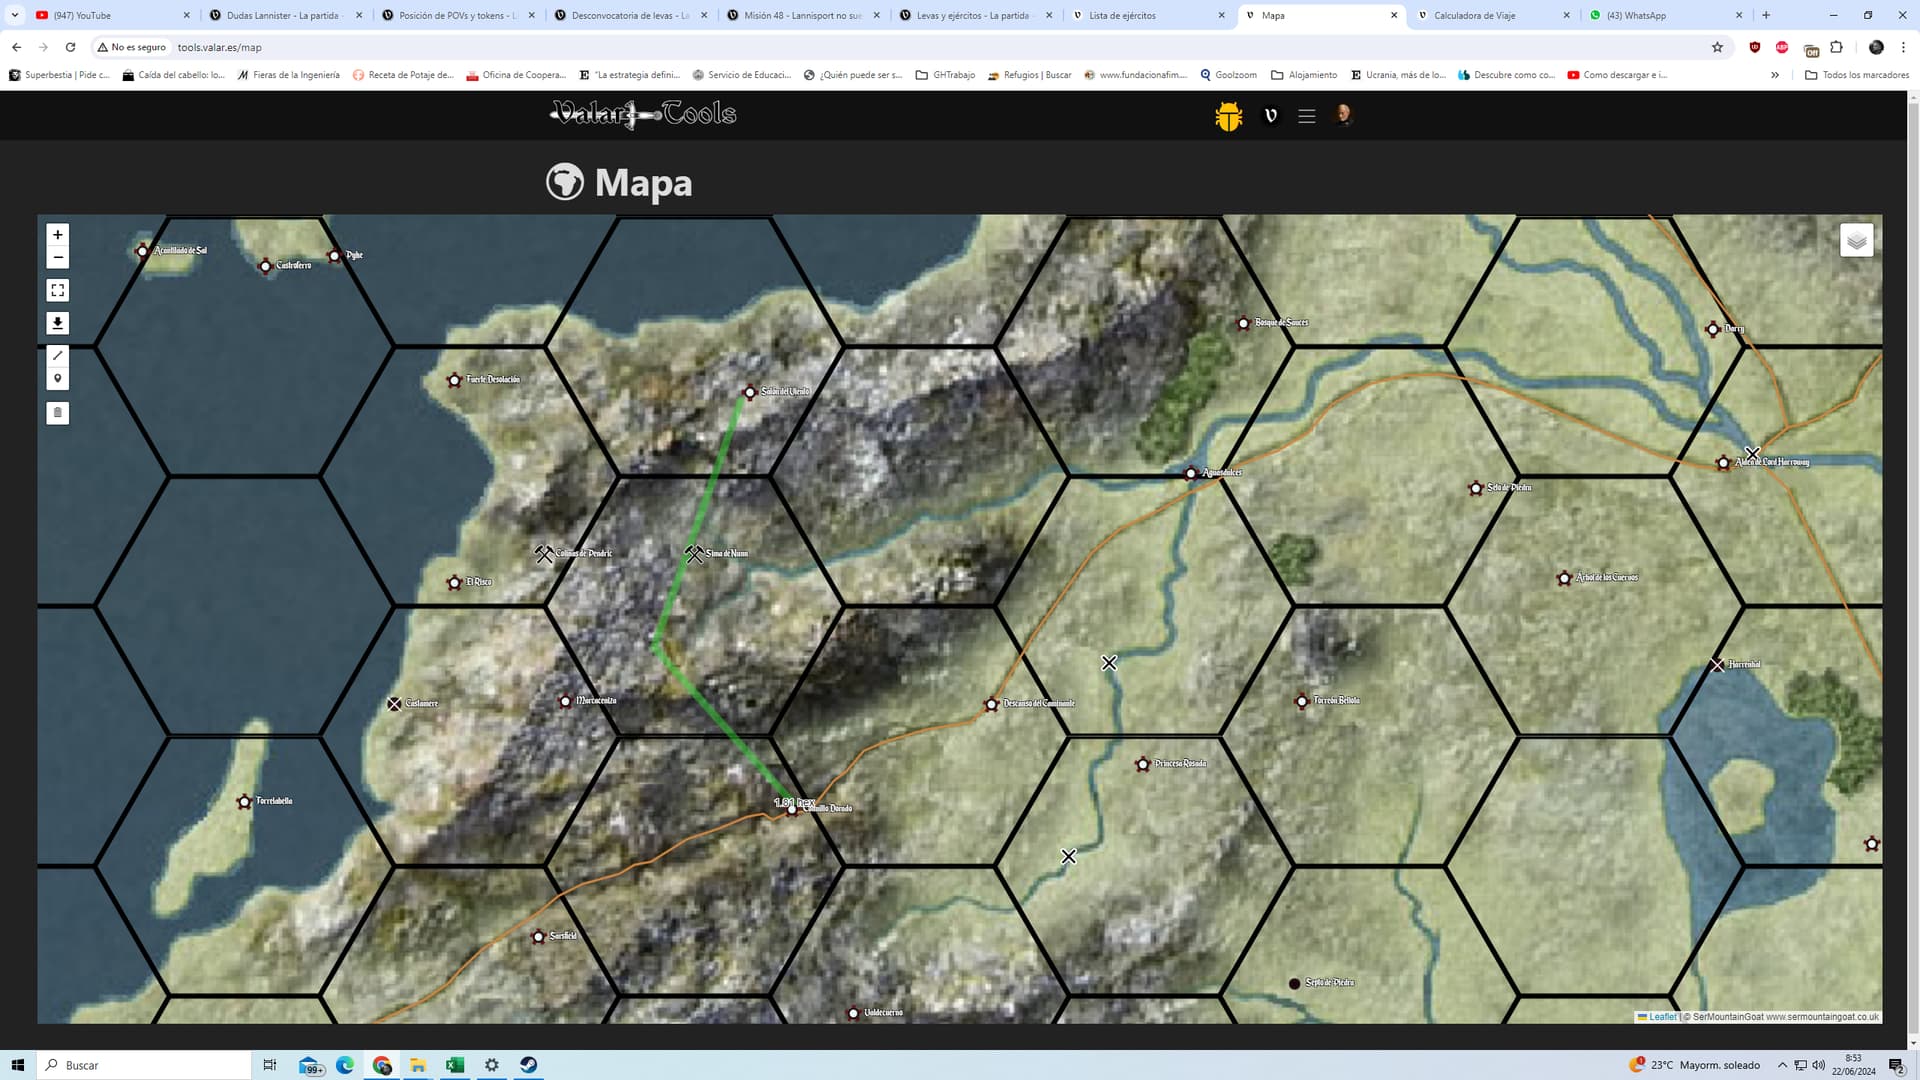Switch to the Calculadora de Viaje tab
Image resolution: width=1920 pixels, height=1080 pixels.
(x=1492, y=15)
